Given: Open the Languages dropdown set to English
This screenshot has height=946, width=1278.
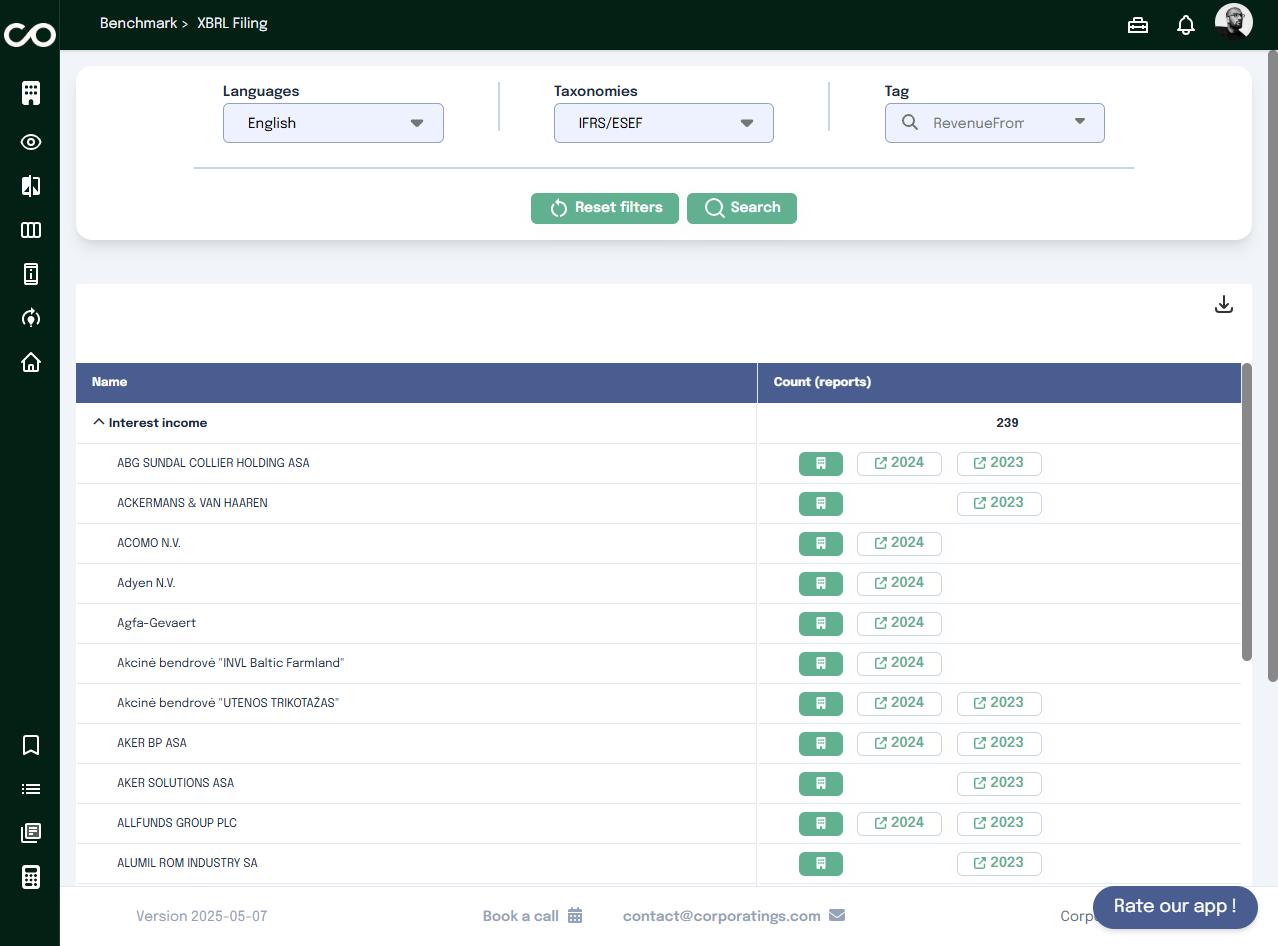Looking at the screenshot, I should [333, 123].
